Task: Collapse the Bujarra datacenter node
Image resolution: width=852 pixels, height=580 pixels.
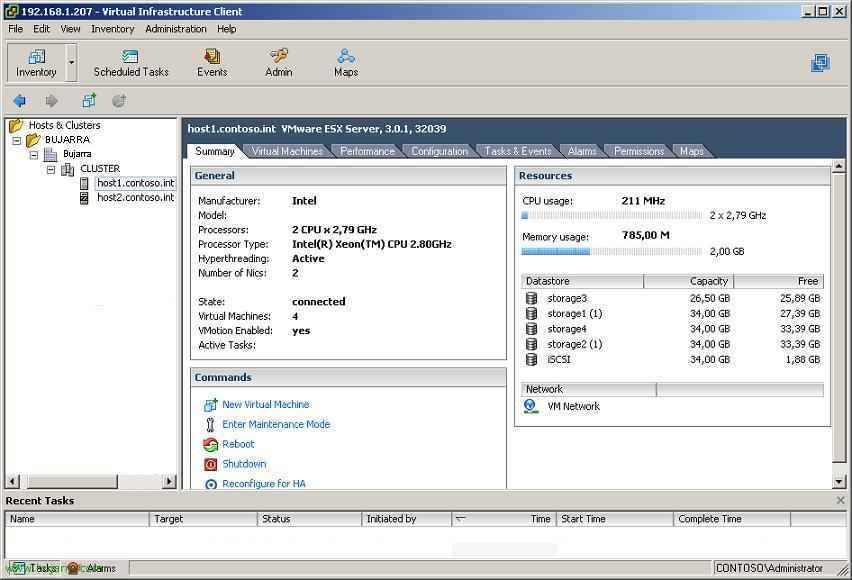Action: click(34, 155)
